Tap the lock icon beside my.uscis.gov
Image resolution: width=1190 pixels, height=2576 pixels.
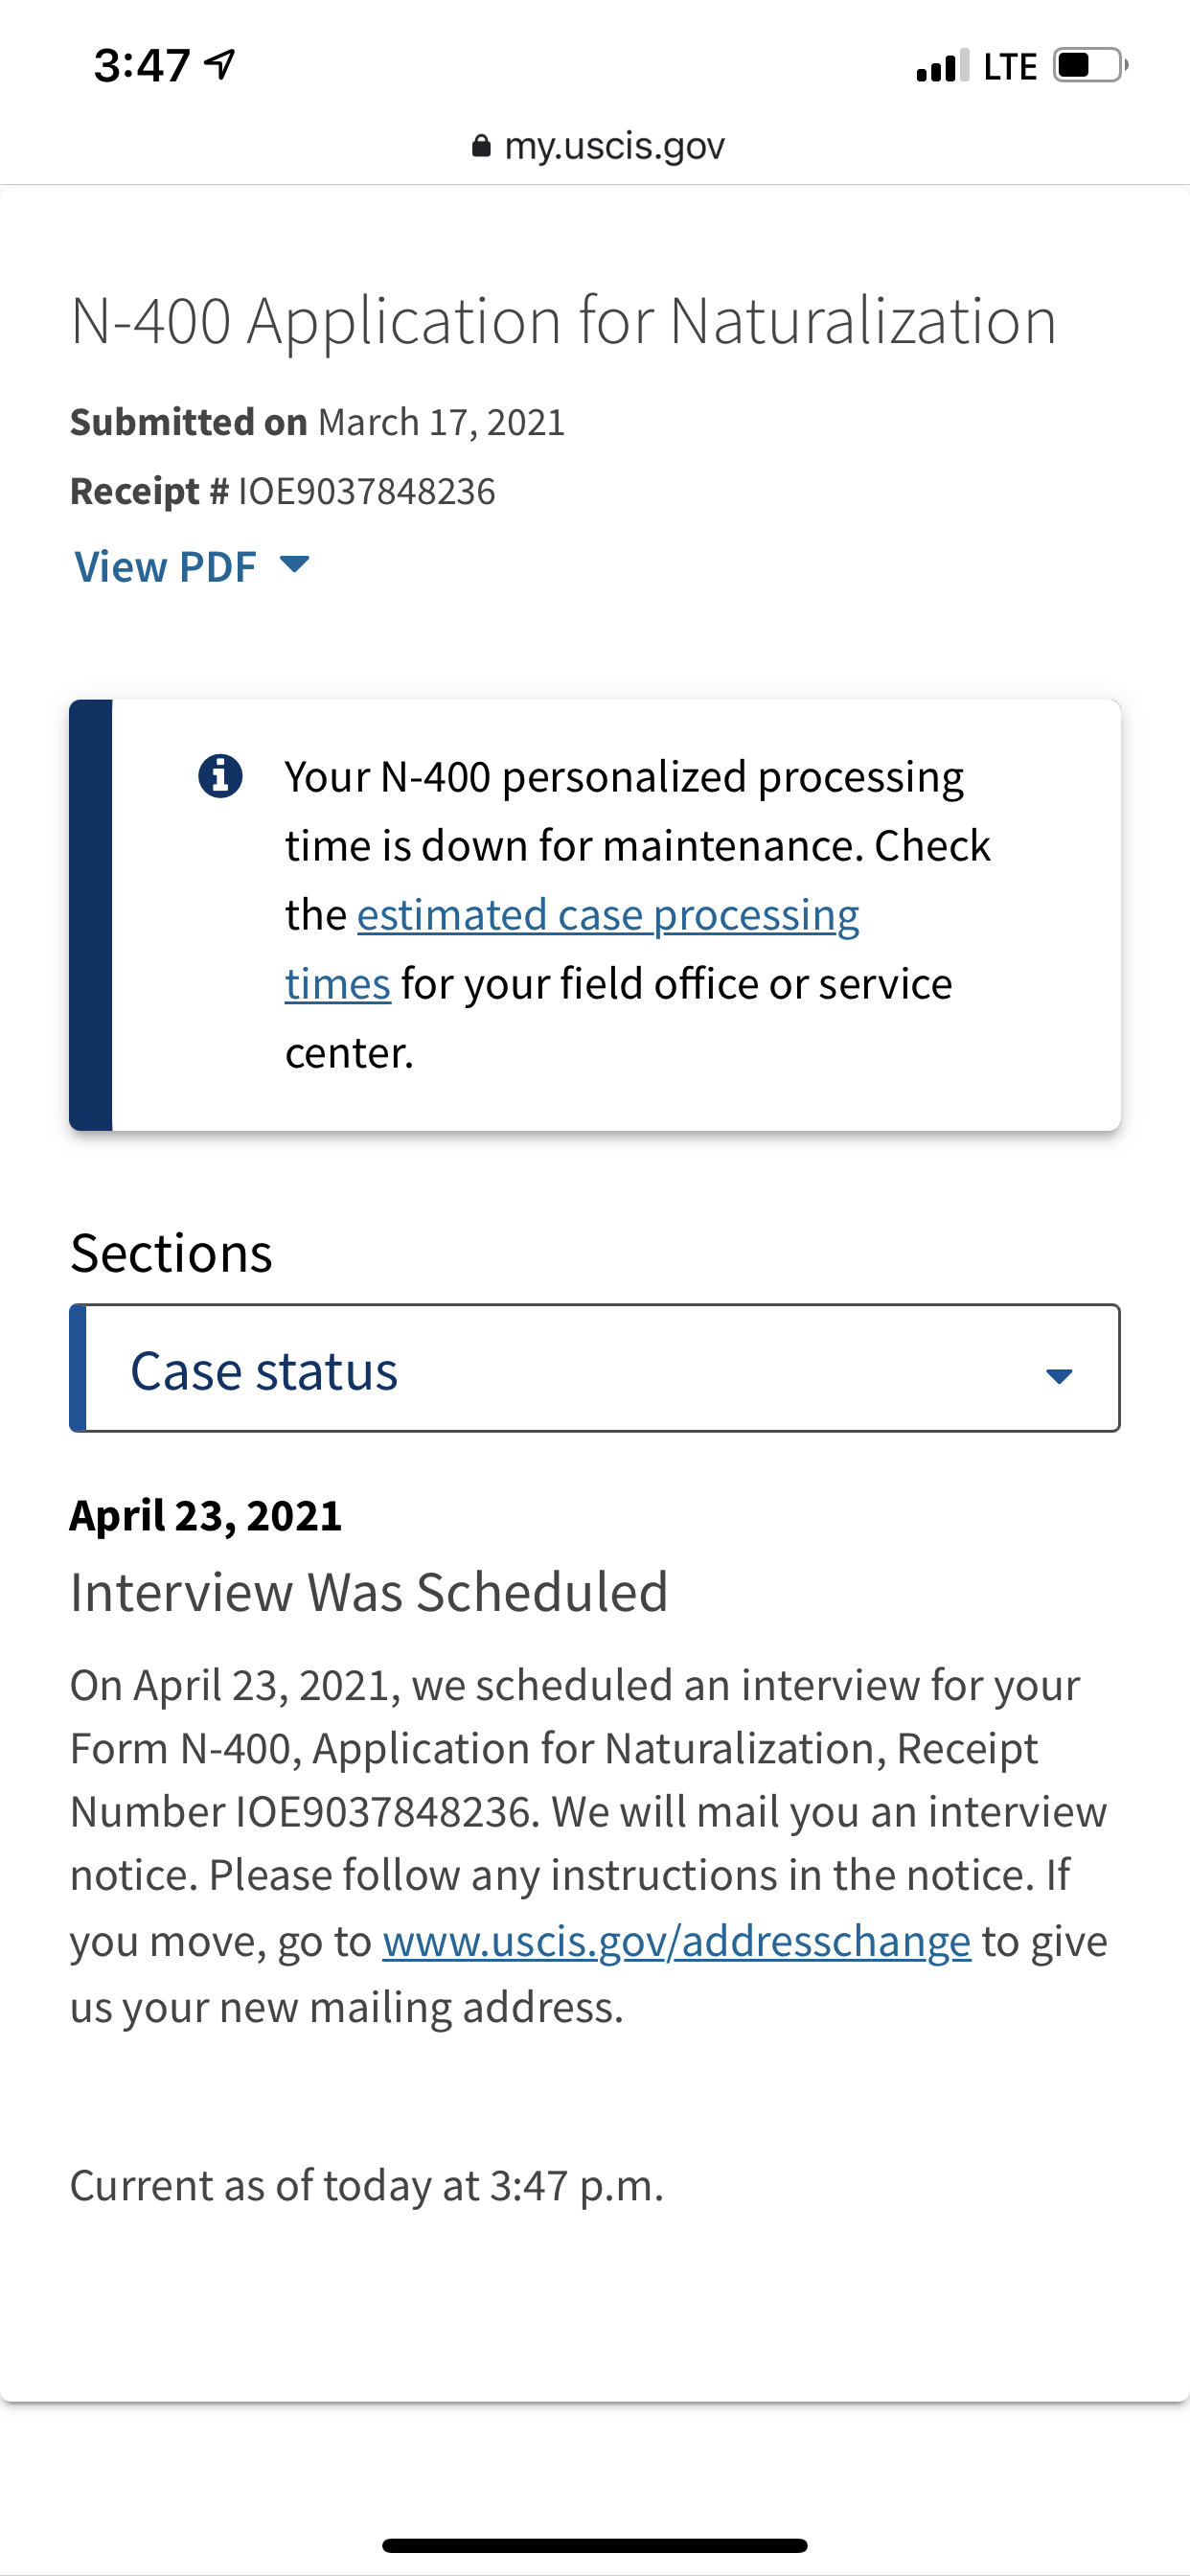(481, 146)
